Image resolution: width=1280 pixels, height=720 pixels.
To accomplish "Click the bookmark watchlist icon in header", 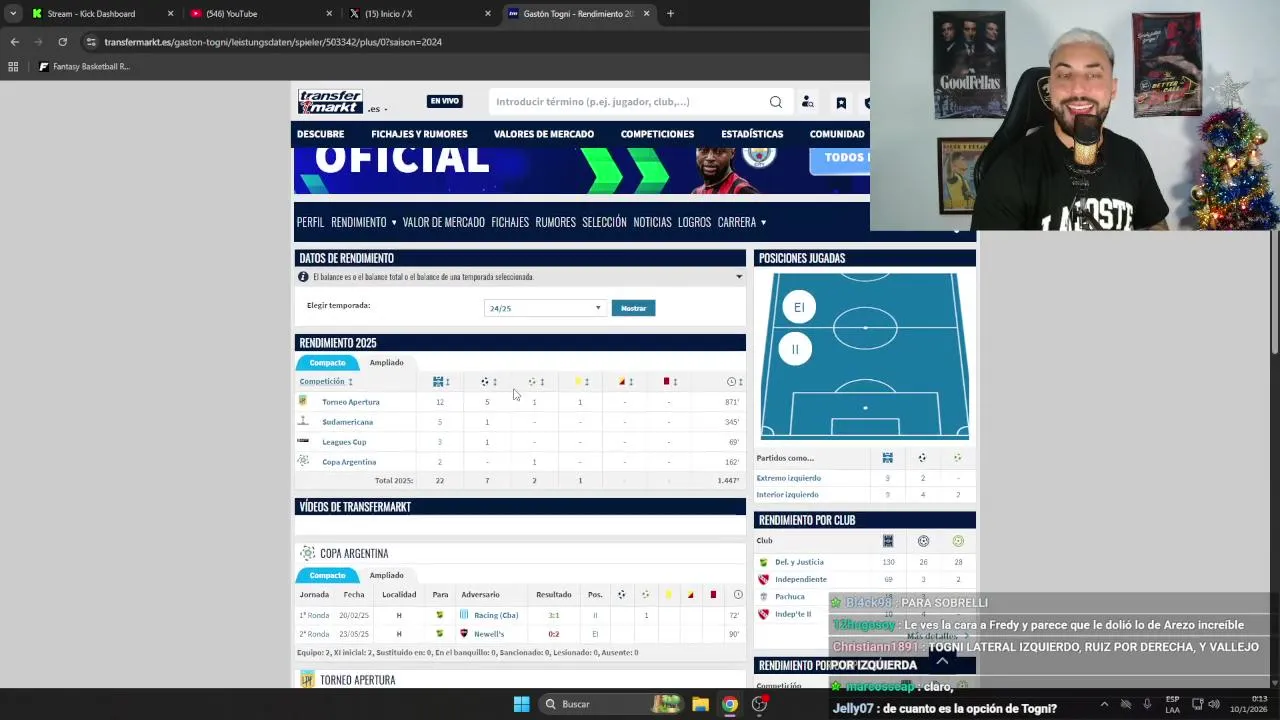I will [x=841, y=102].
